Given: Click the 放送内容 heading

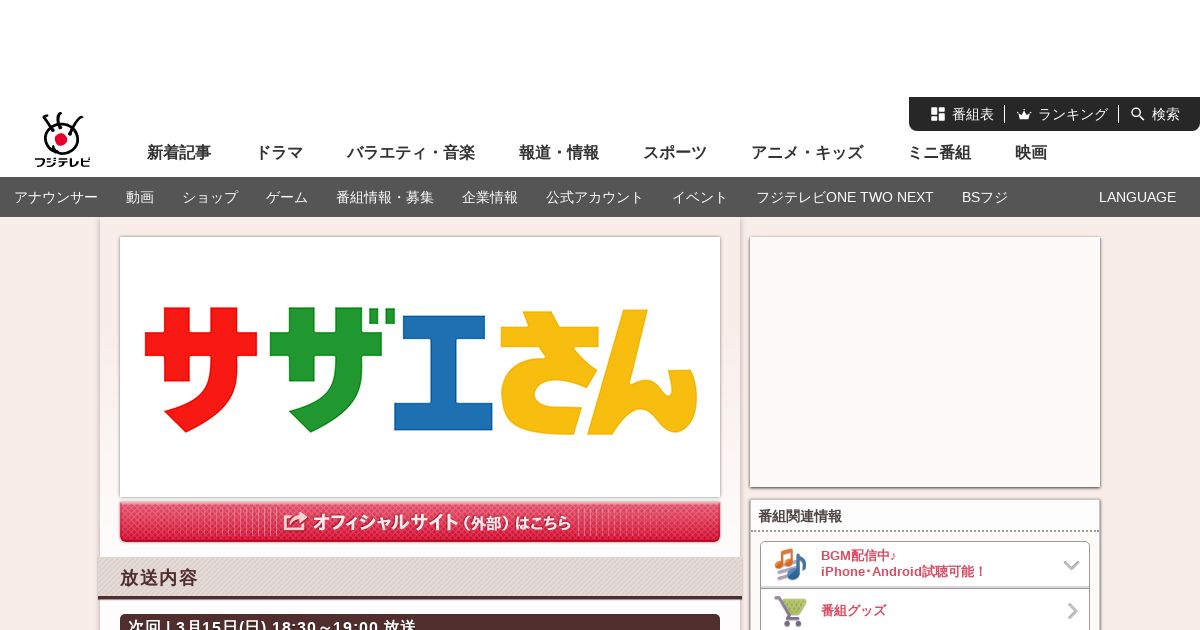Looking at the screenshot, I should point(159,577).
